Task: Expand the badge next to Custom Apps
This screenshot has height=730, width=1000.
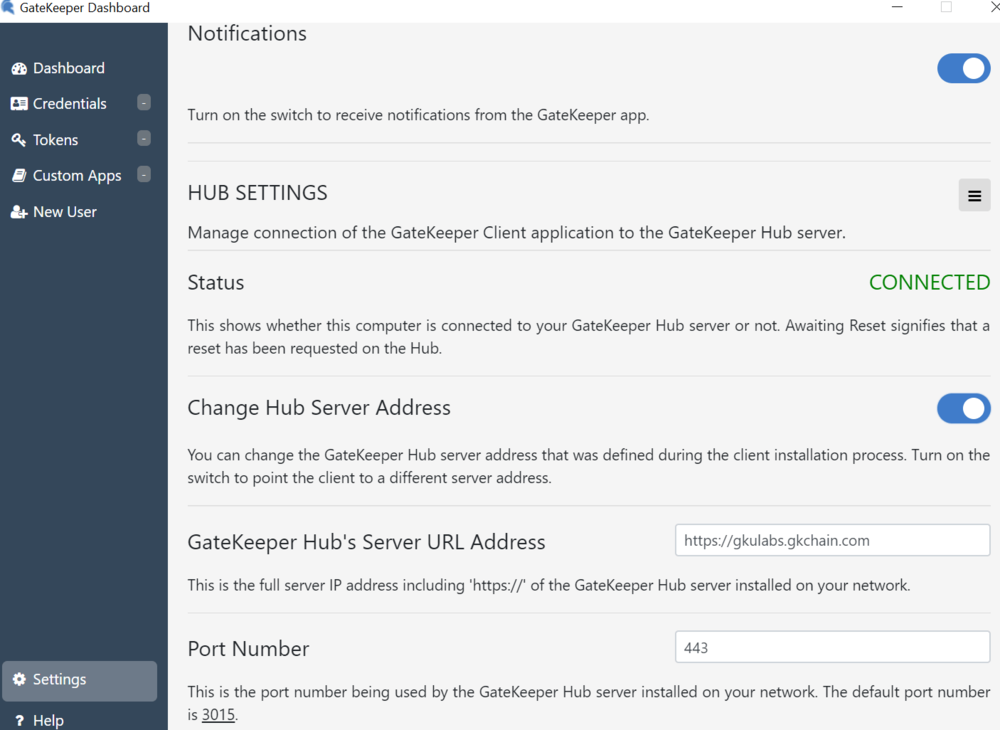Action: tap(144, 175)
